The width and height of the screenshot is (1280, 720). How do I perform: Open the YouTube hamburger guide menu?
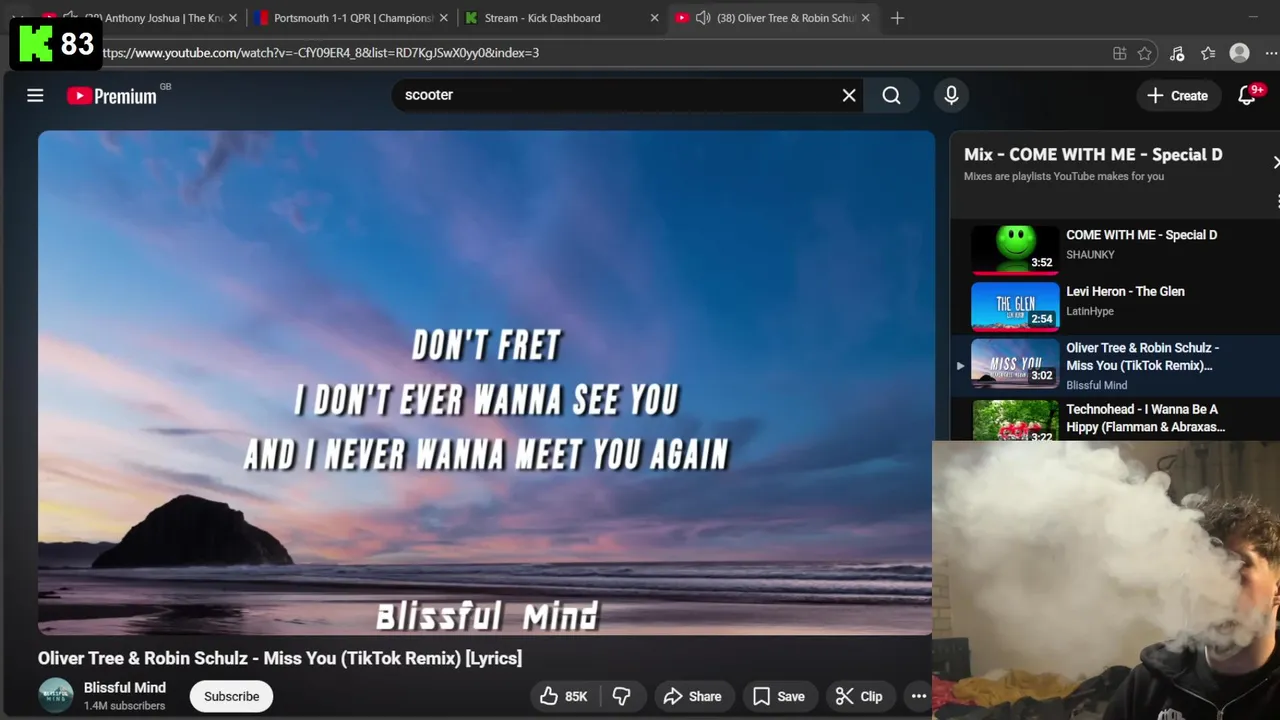coord(35,95)
